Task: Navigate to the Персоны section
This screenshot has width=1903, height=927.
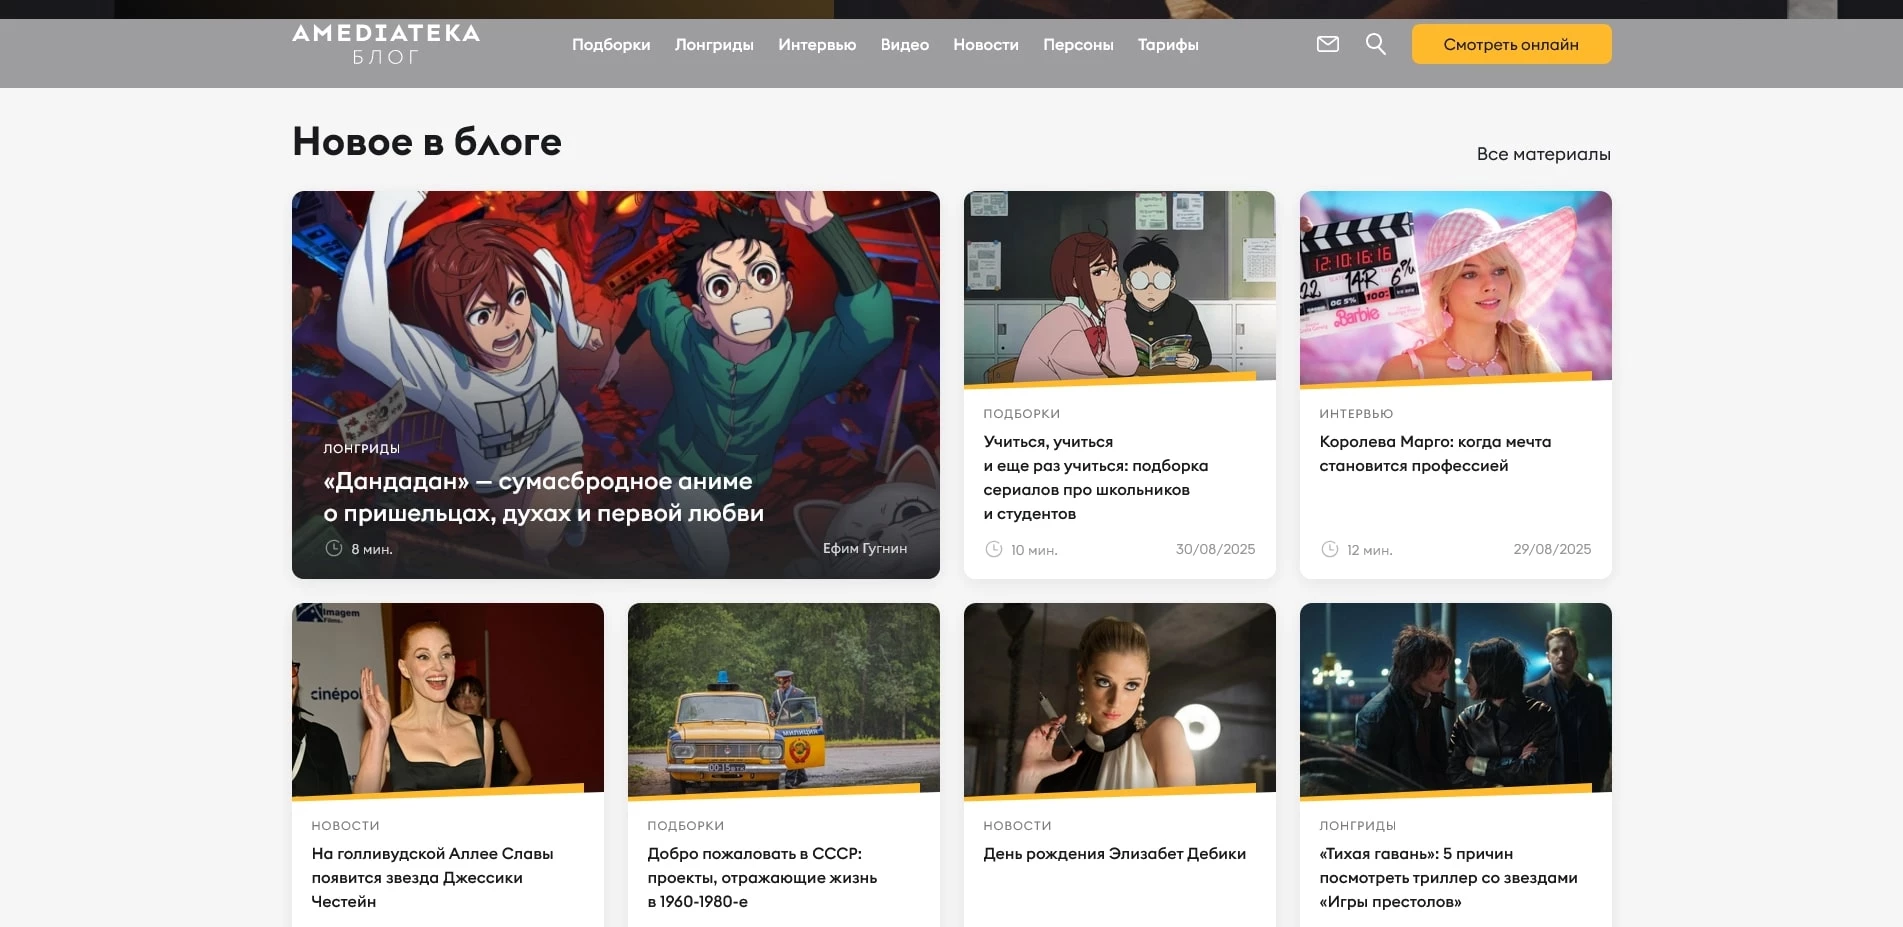Action: [x=1077, y=45]
